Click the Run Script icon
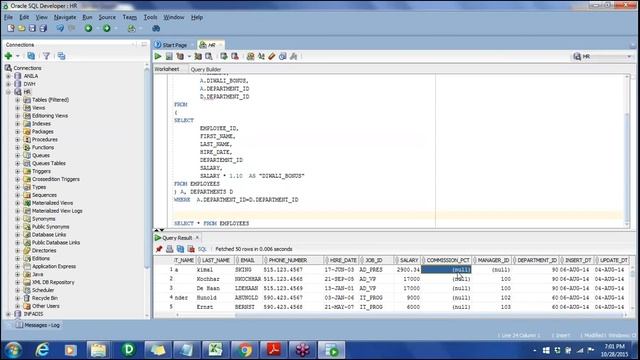Screen dimensions: 640x360 tap(169, 56)
